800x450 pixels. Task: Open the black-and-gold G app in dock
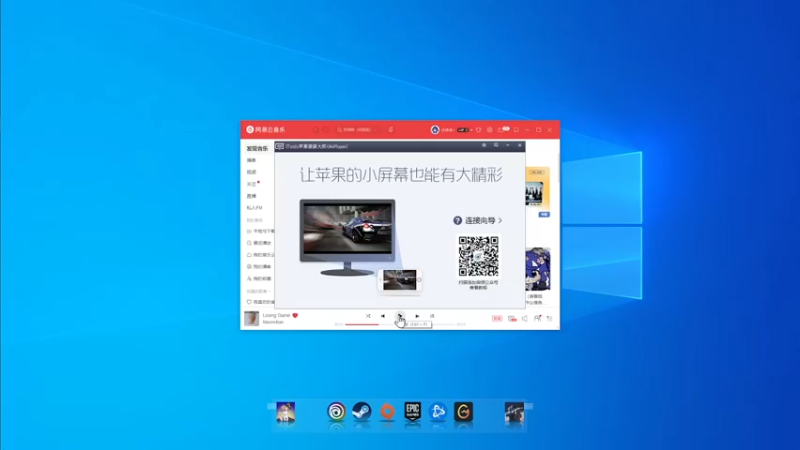[463, 412]
